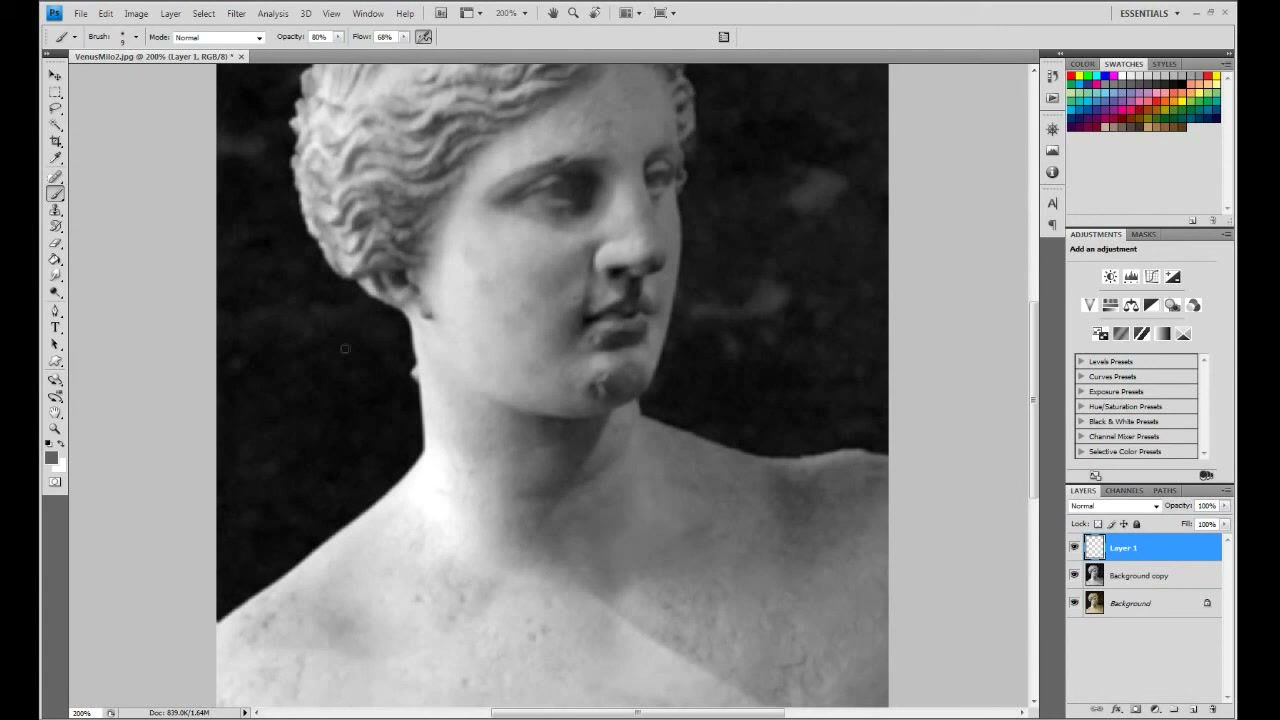The image size is (1280, 720).
Task: Expand Hue/Saturation Presets
Action: pos(1081,406)
